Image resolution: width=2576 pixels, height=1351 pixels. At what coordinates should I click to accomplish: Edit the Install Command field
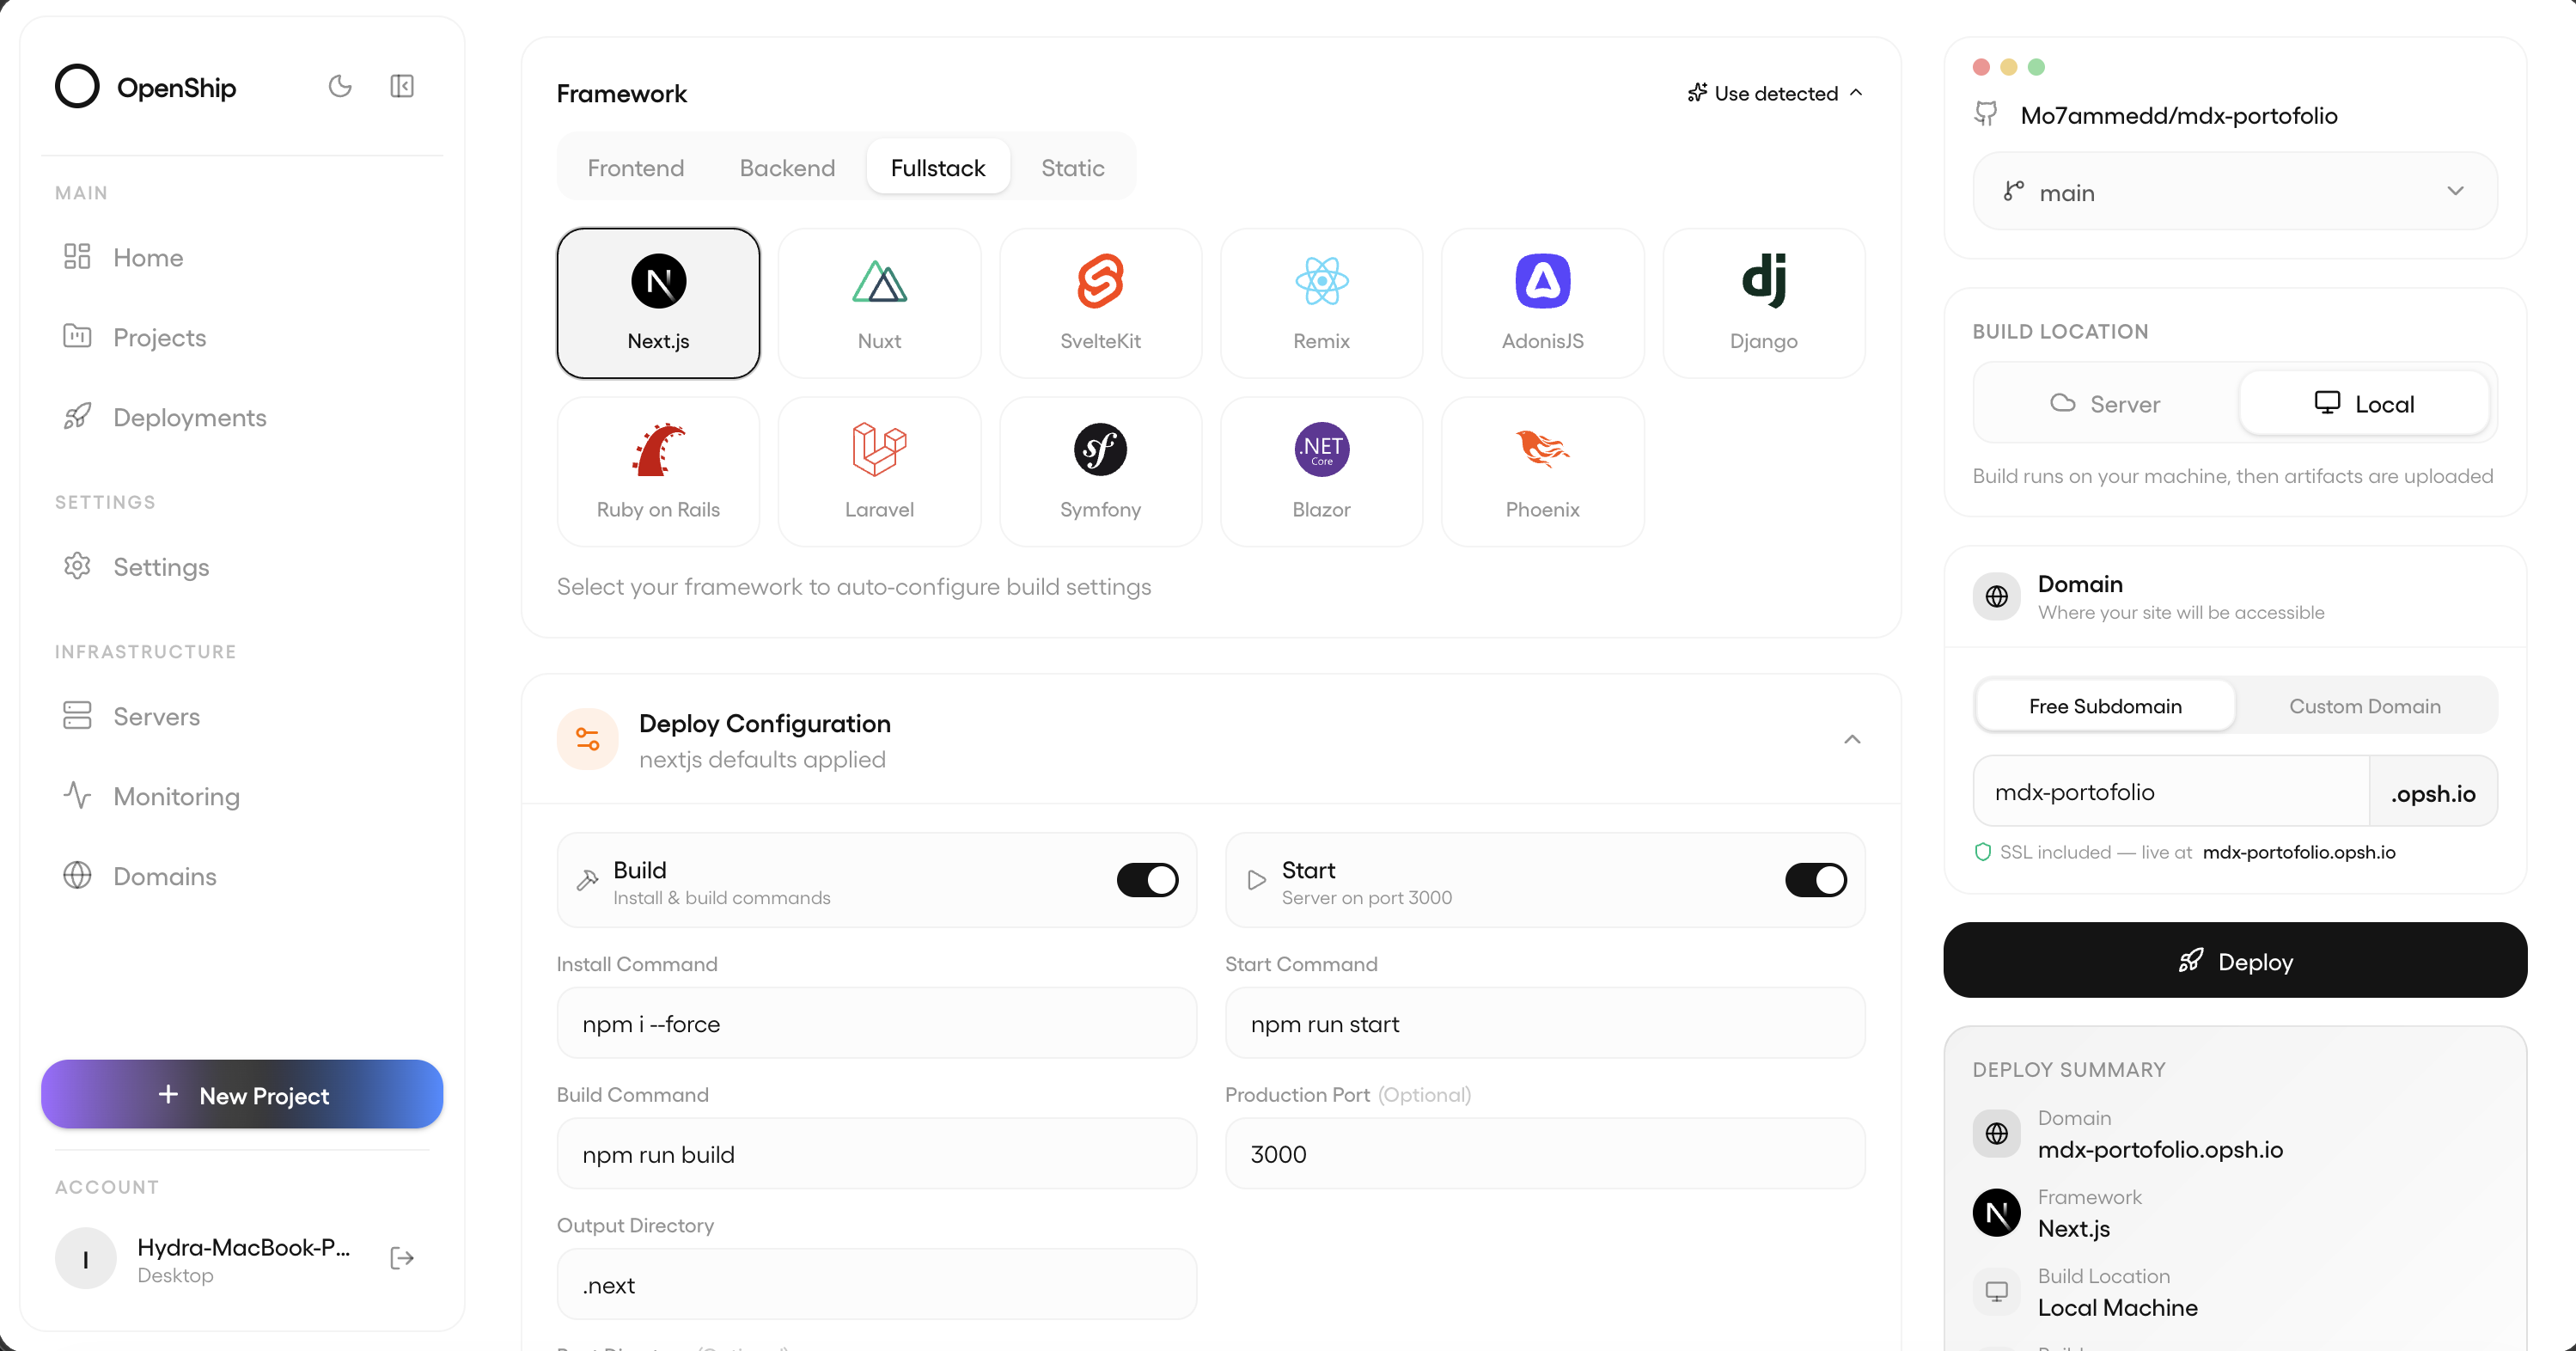876,1024
